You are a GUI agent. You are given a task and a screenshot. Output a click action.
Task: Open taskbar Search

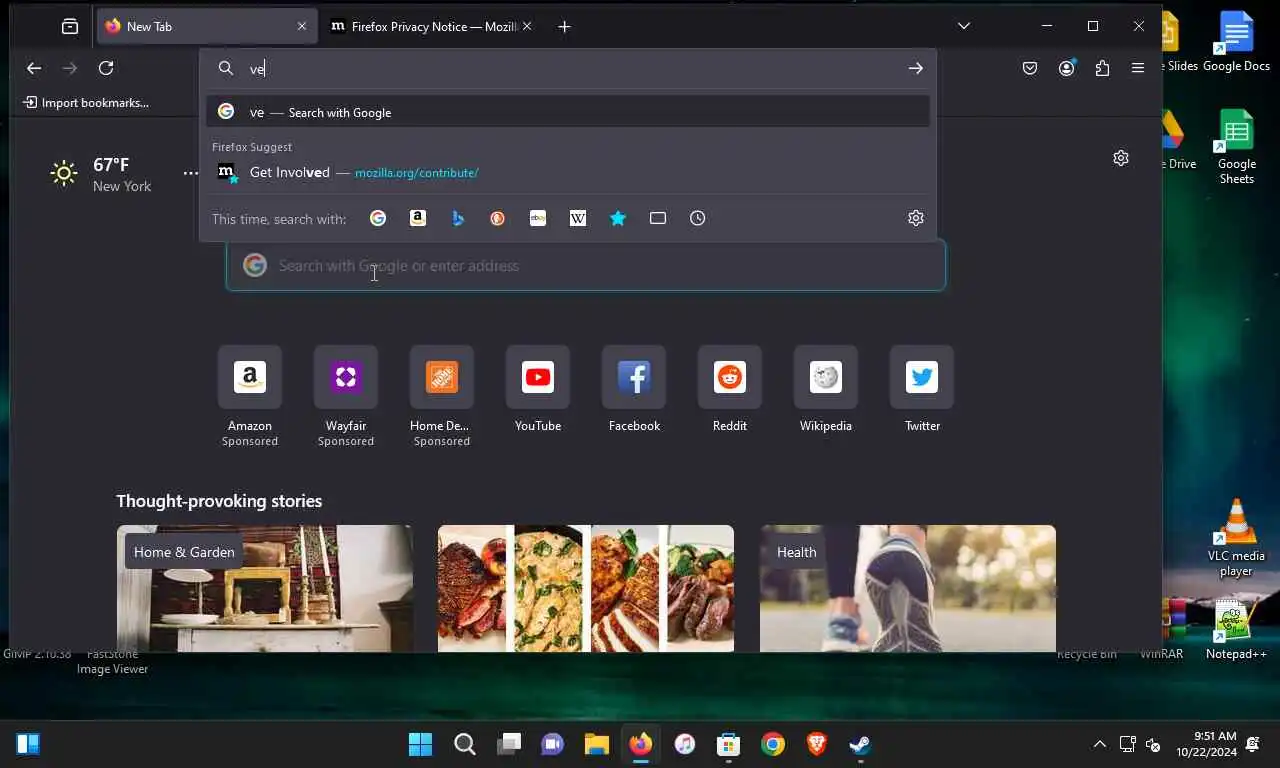pos(465,744)
